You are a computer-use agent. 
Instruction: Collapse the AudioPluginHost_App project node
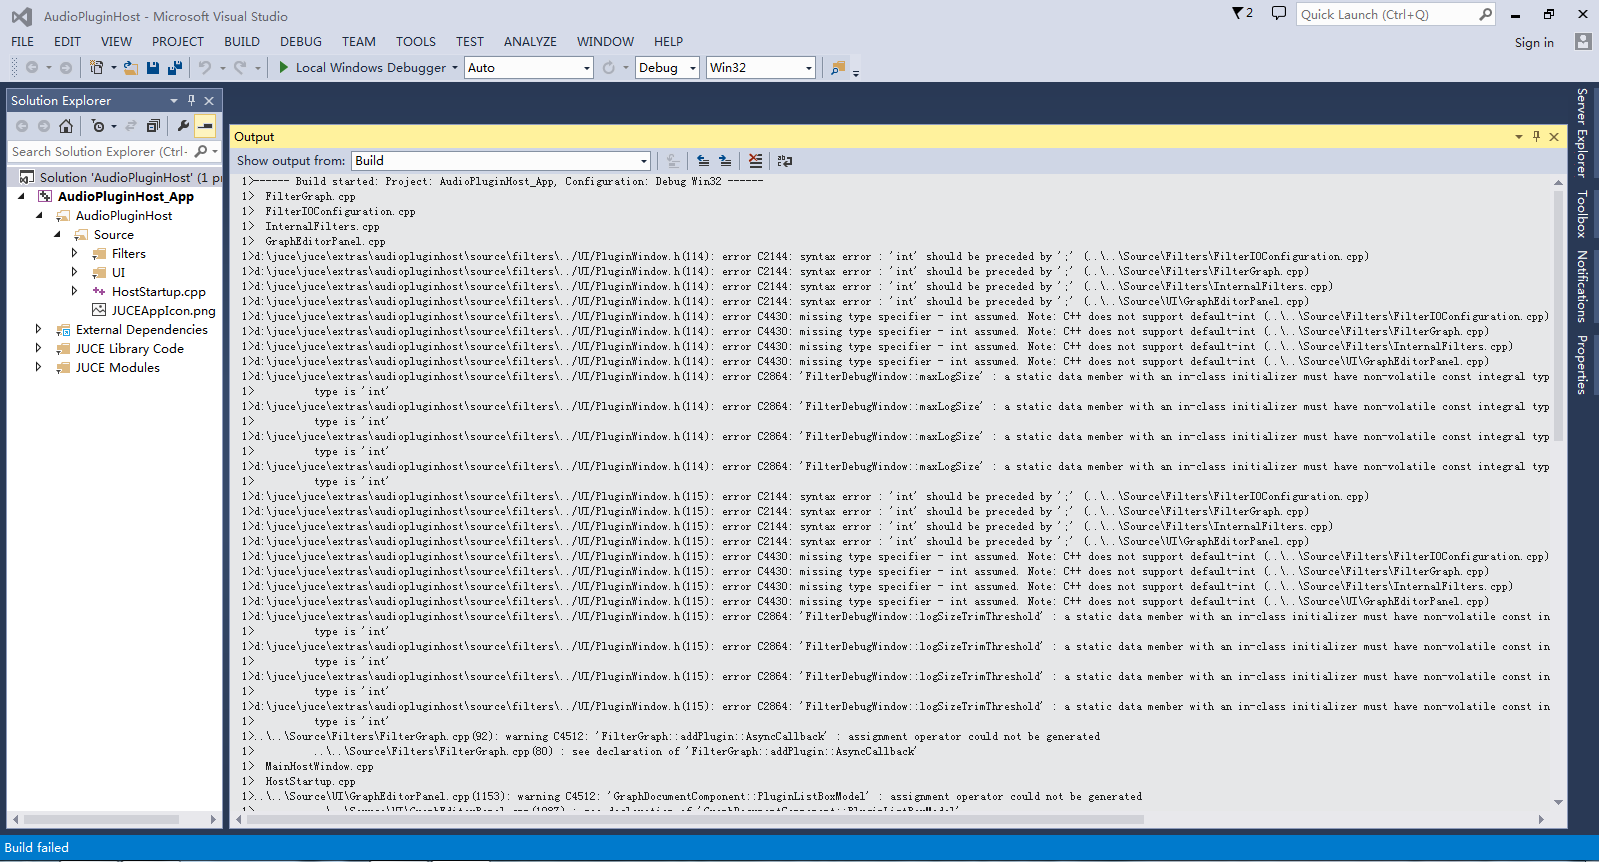click(21, 196)
